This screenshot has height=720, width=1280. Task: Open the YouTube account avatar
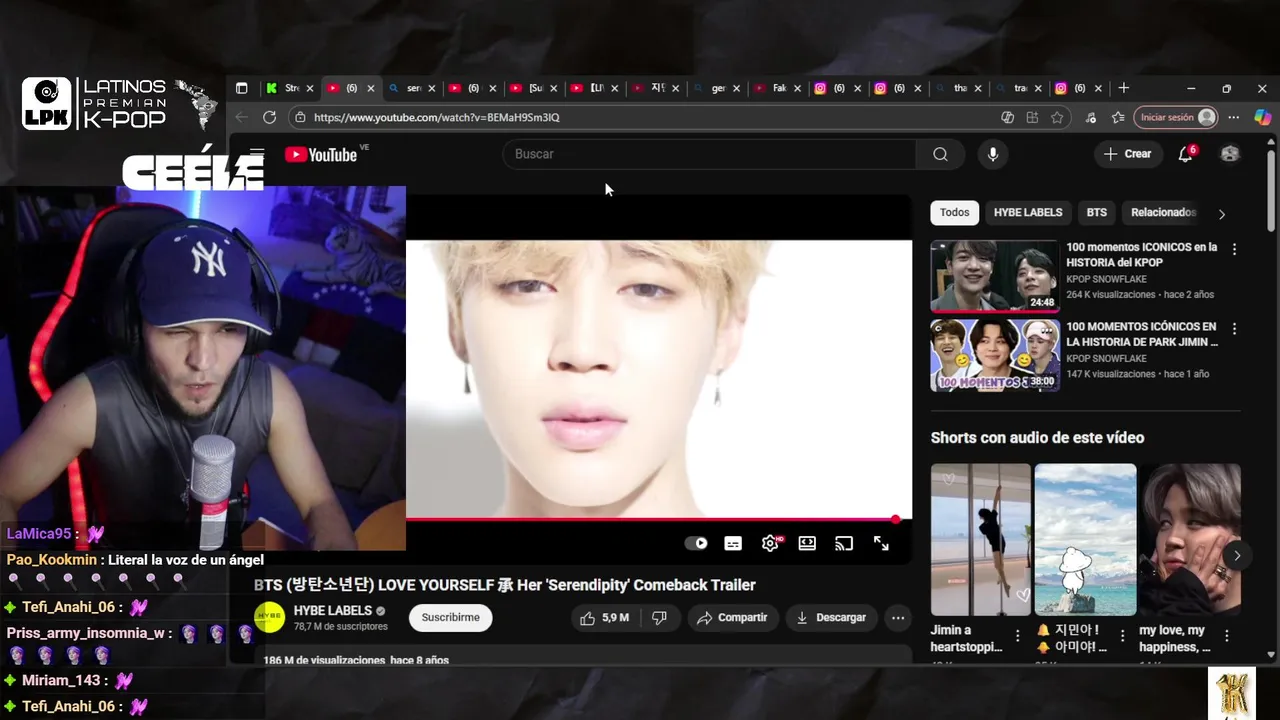click(1230, 154)
